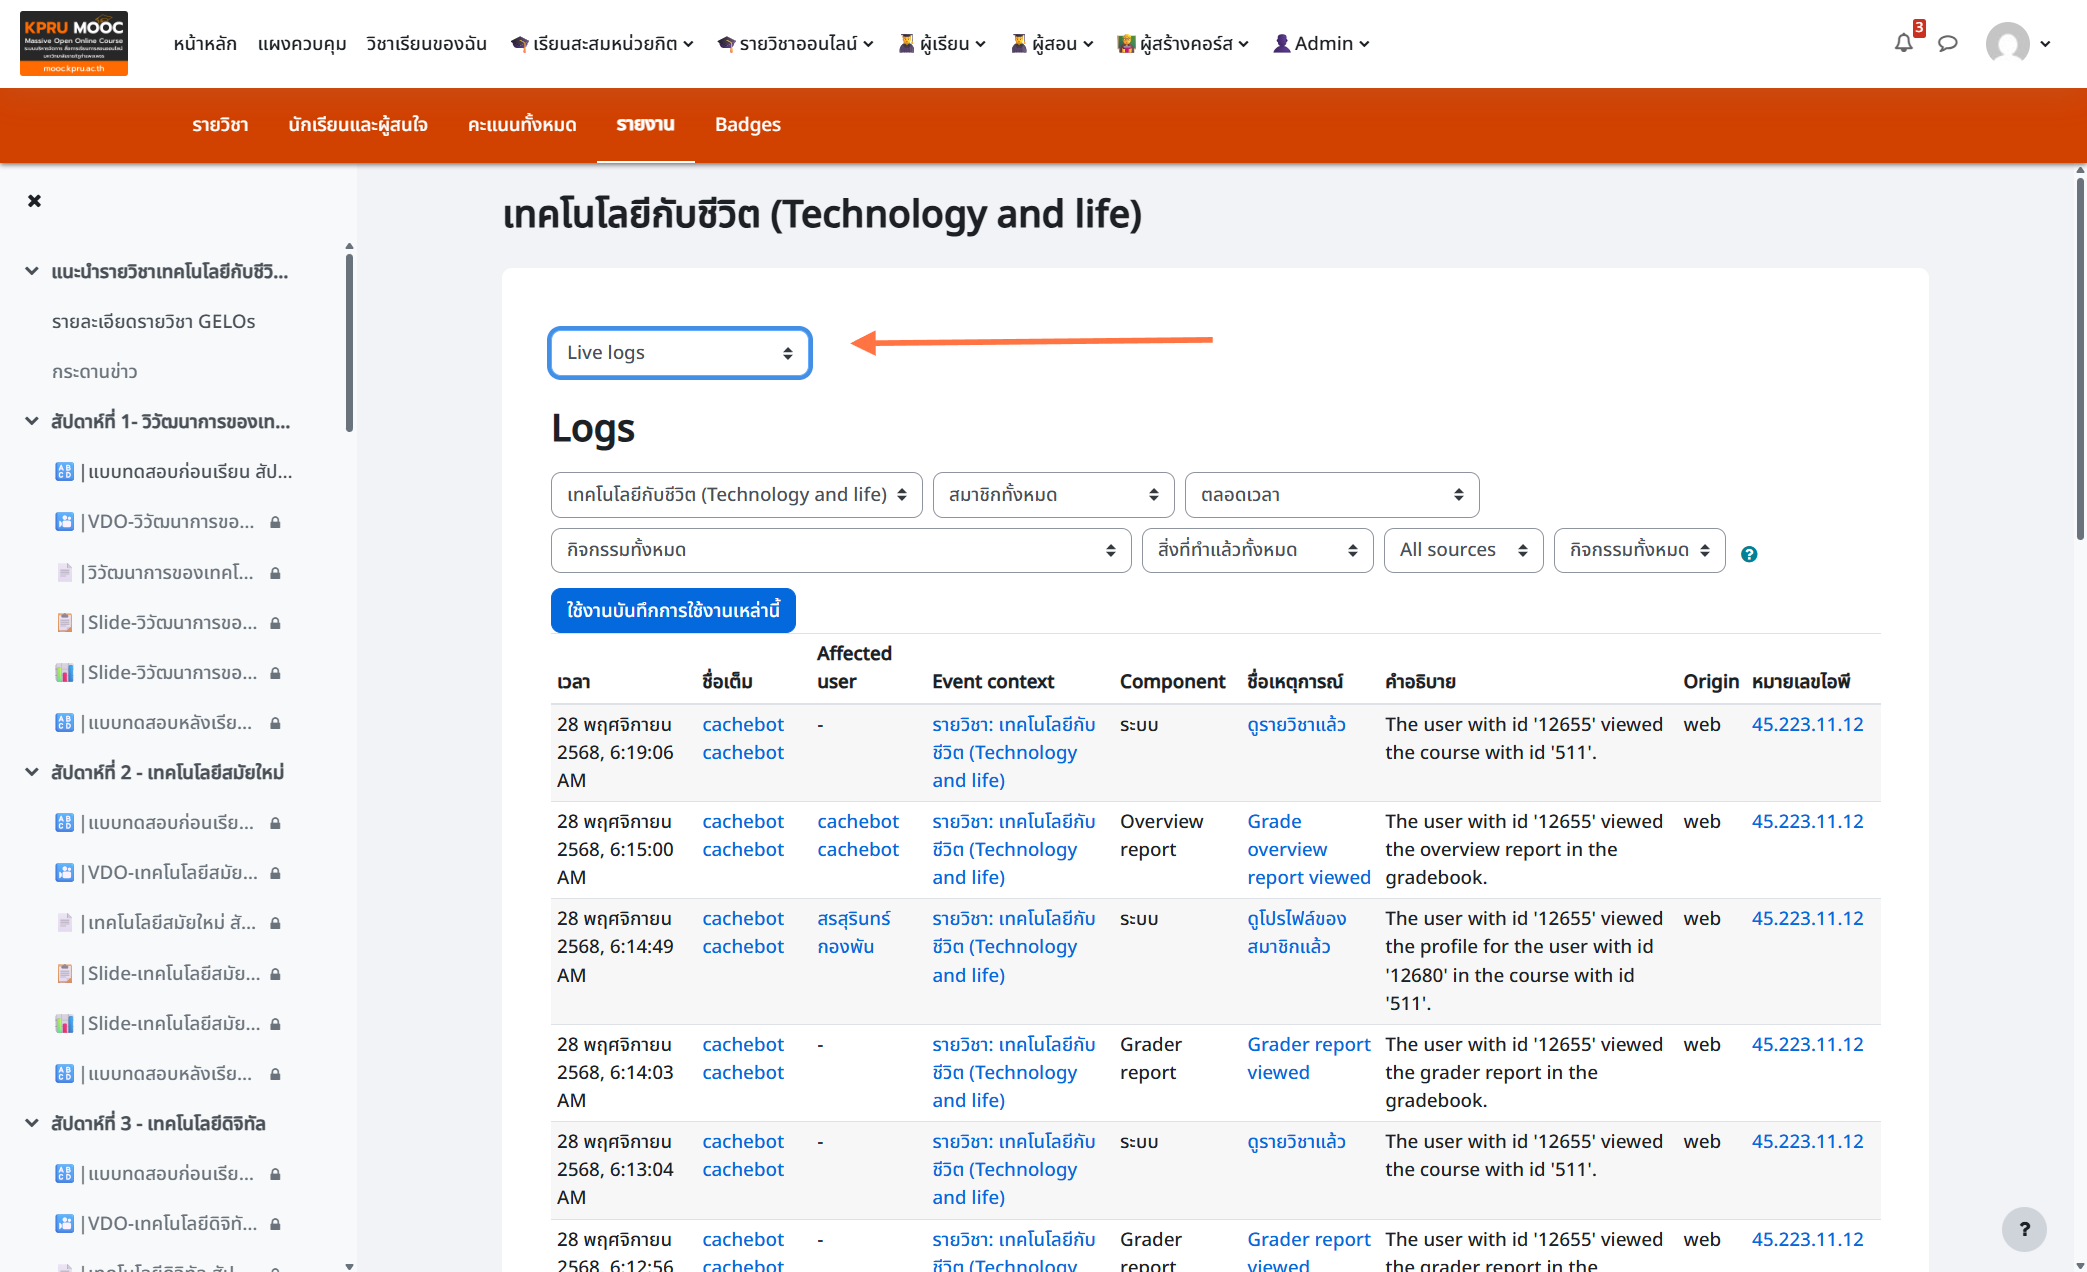This screenshot has height=1272, width=2087.
Task: Open the สรสุรินทร์ กองพัน user link
Action: coord(854,932)
